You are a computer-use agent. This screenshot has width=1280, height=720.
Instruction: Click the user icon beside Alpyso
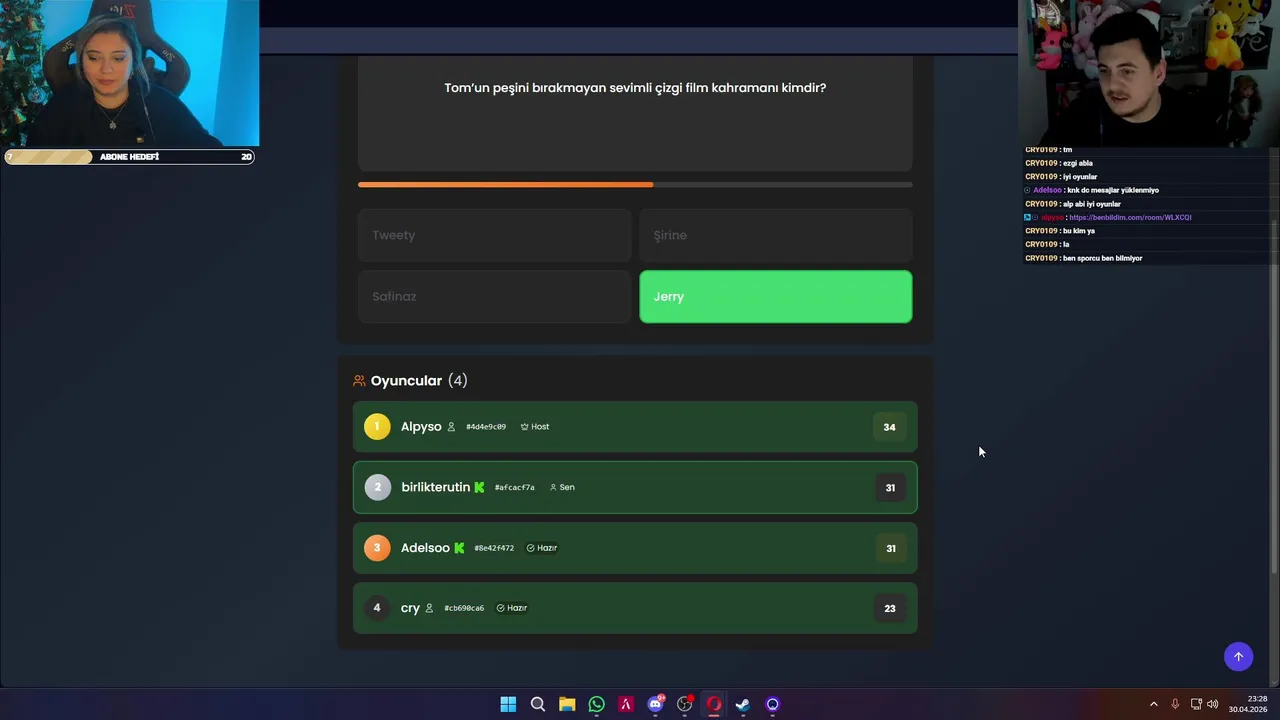451,427
